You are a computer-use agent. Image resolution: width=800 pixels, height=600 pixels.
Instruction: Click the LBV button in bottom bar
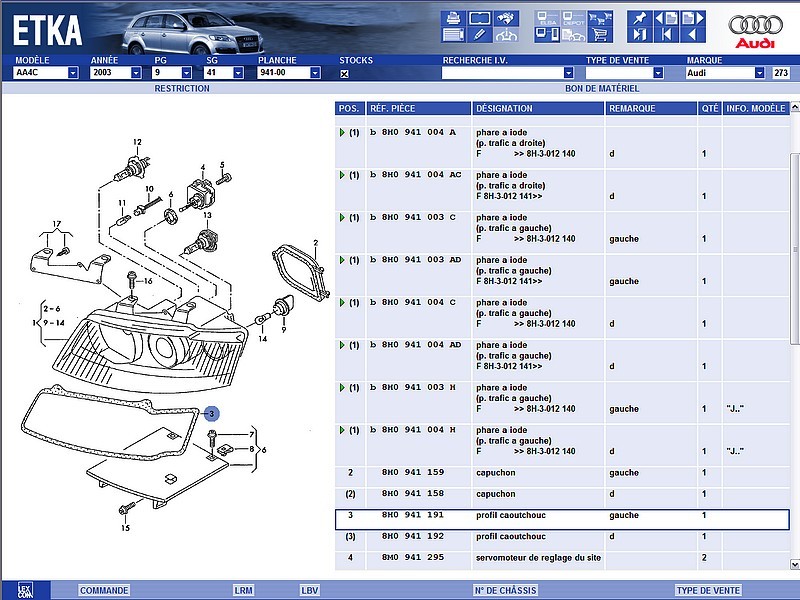tap(309, 590)
